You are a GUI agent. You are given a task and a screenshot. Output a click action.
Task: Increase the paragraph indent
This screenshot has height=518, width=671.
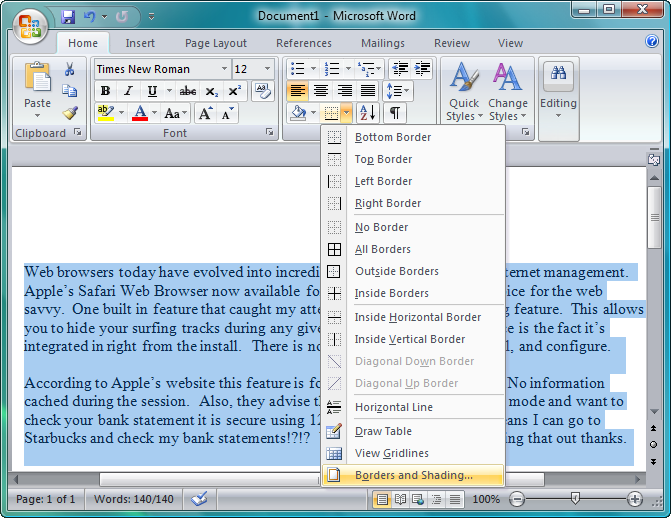(x=422, y=68)
